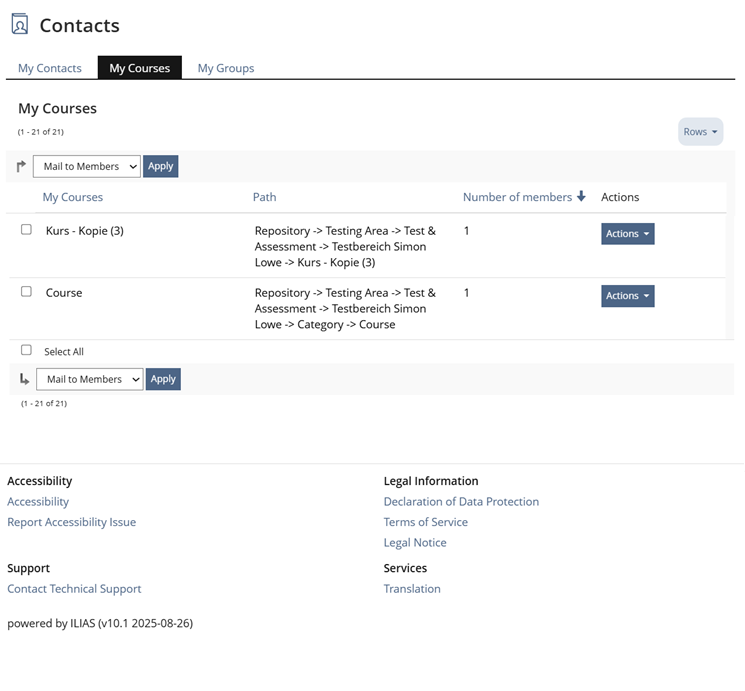Image resolution: width=745 pixels, height=691 pixels.
Task: Open the Rows dropdown
Action: [700, 132]
